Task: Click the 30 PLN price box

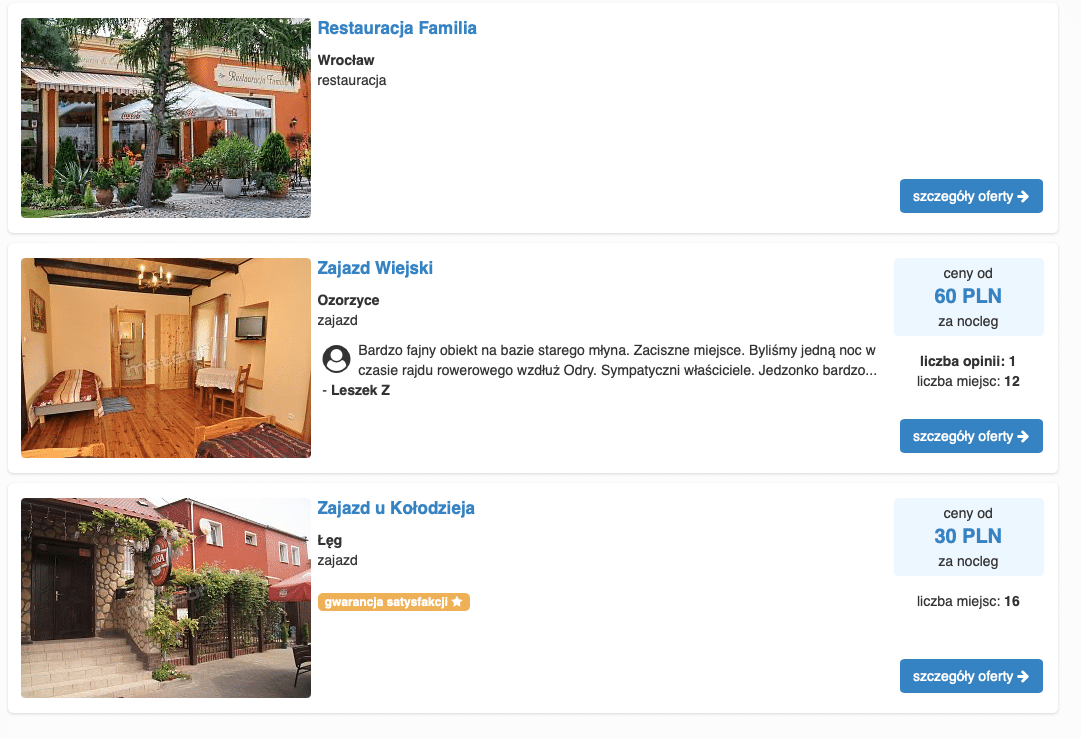Action: point(968,537)
